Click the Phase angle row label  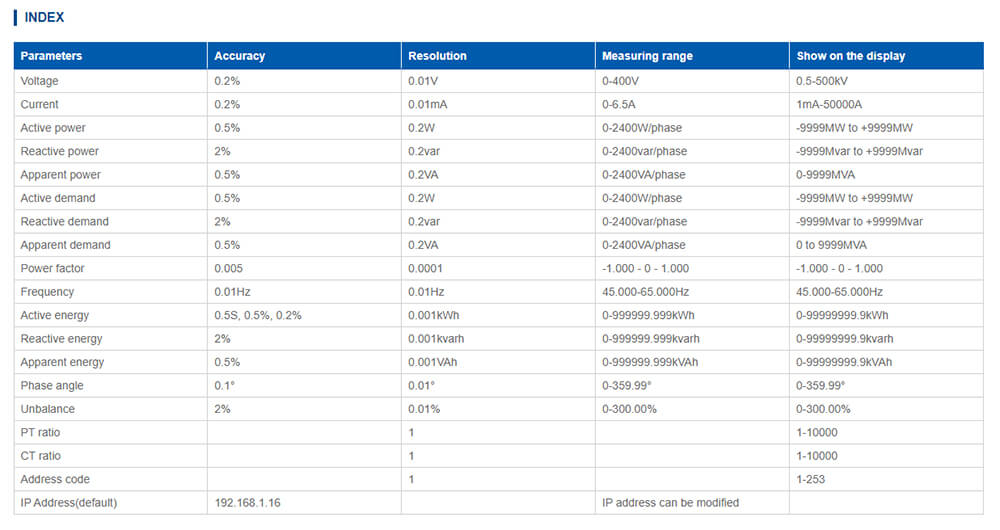coord(52,386)
